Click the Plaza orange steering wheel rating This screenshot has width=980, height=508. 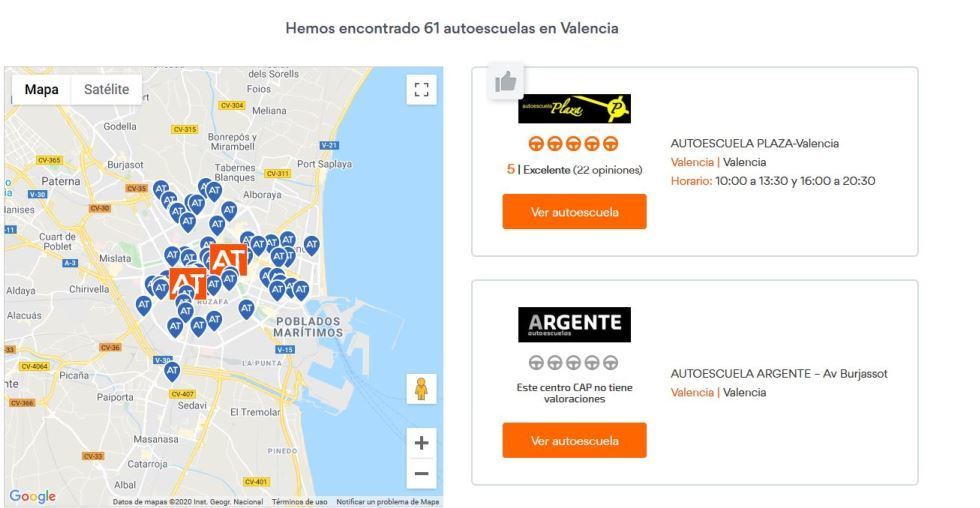[573, 144]
